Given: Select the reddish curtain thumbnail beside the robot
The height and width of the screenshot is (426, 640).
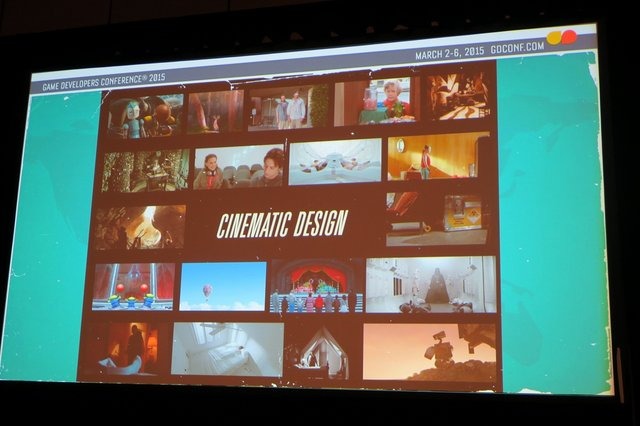Looking at the screenshot, I should point(216,111).
